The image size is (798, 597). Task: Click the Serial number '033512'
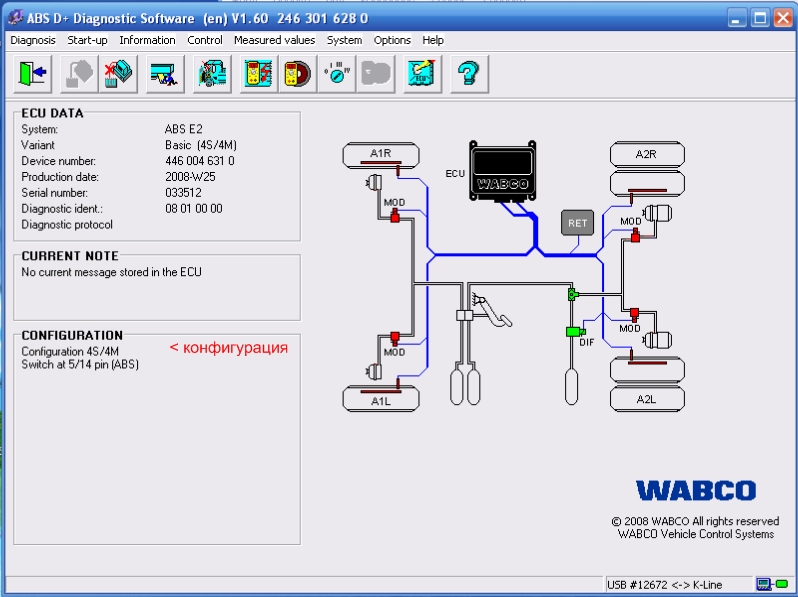183,193
